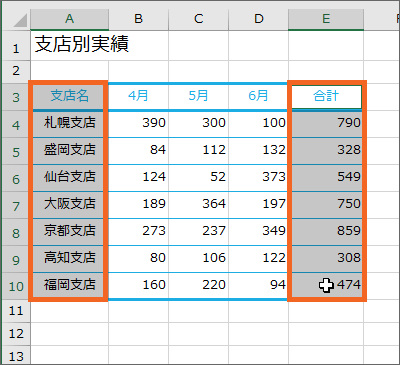
Task: Select column A header
Action: point(69,19)
